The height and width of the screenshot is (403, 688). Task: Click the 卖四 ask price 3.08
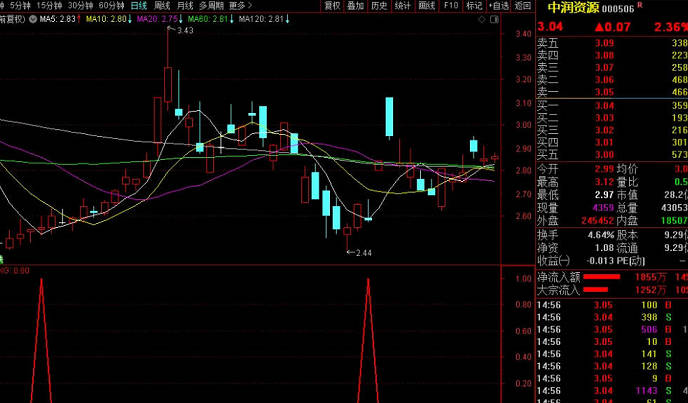[604, 55]
